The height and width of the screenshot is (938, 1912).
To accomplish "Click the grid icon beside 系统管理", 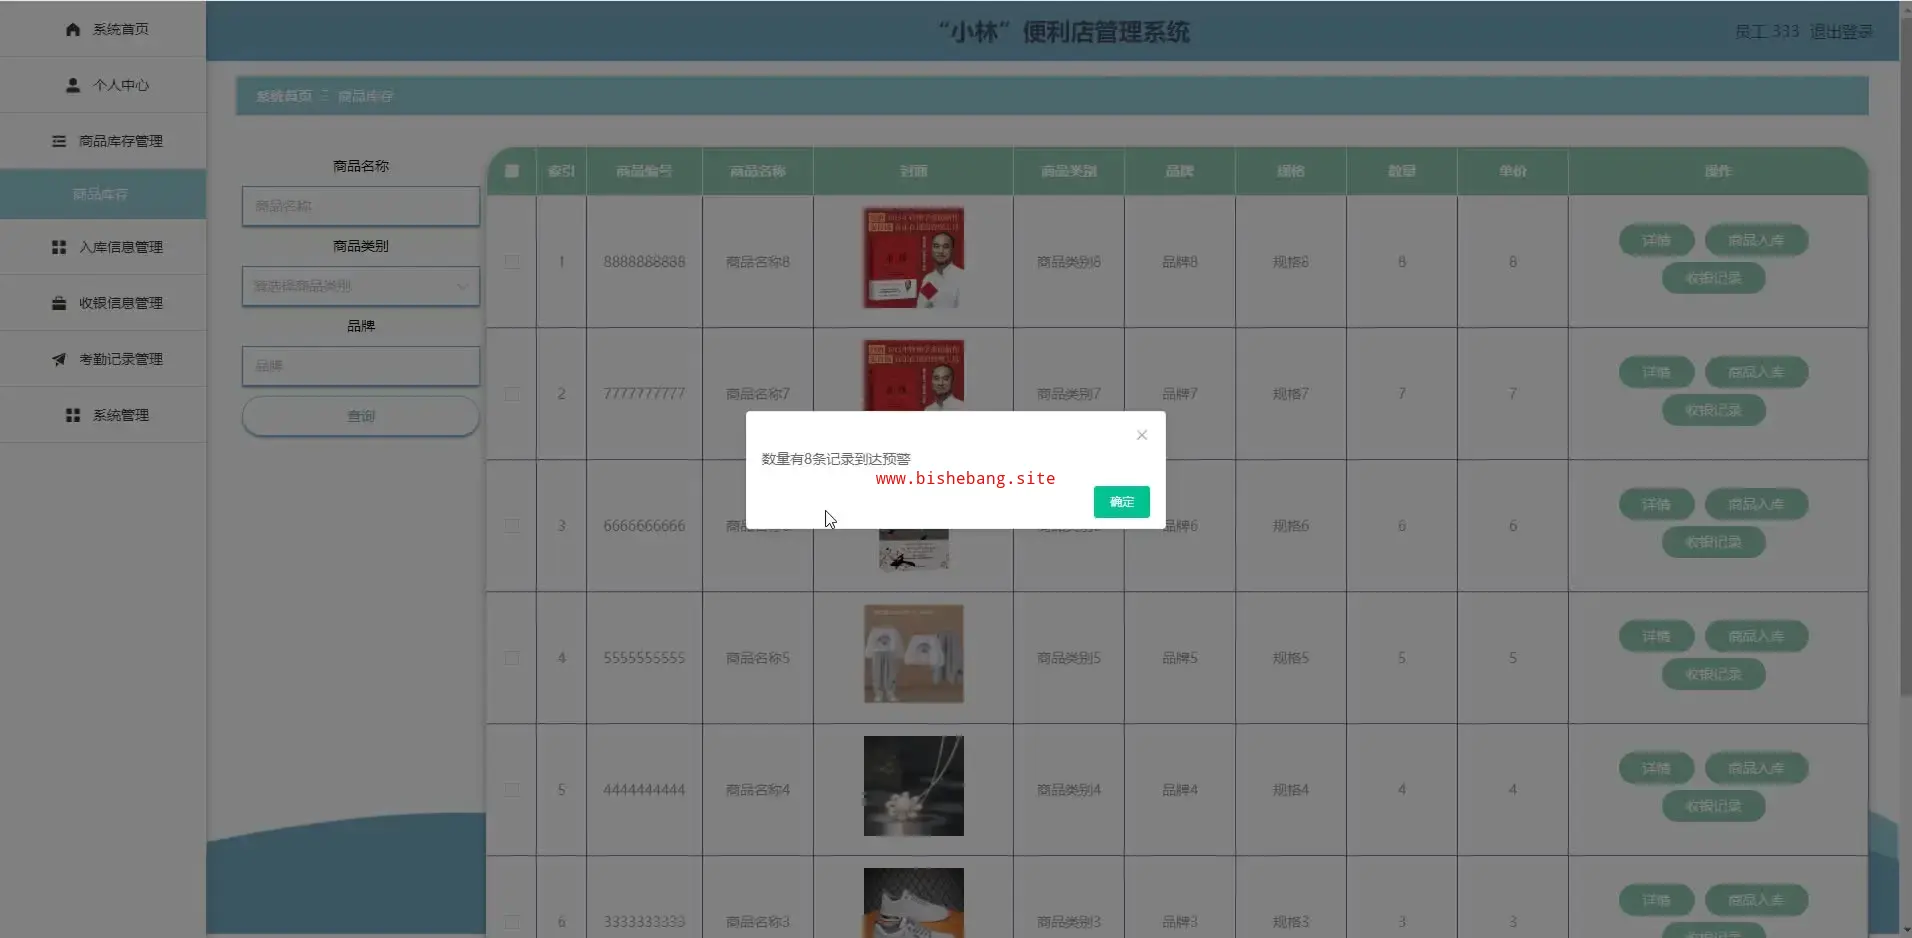I will 73,415.
